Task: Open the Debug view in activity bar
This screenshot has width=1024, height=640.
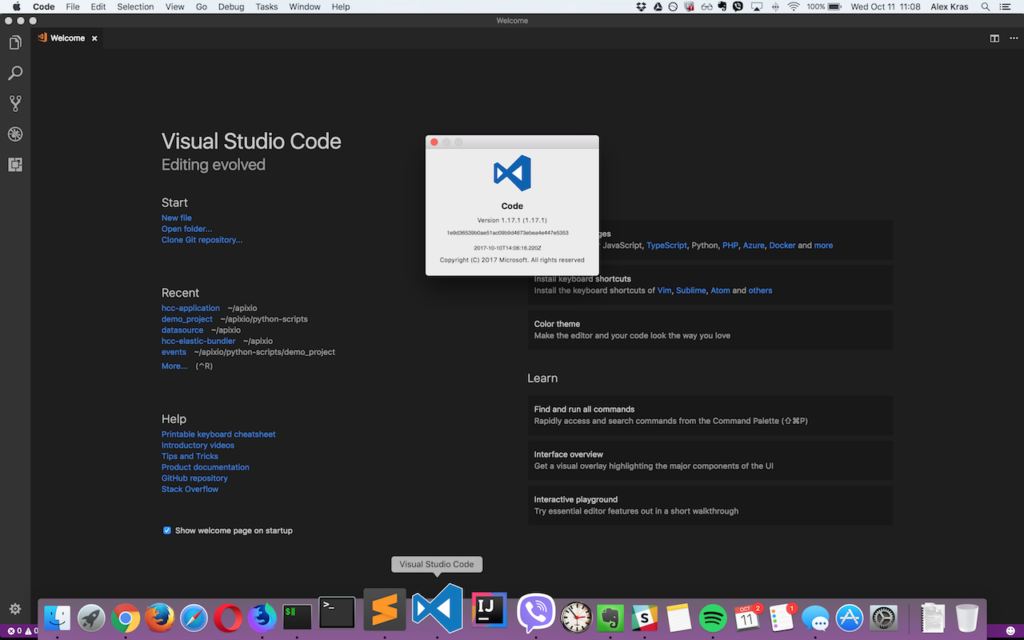Action: [15, 134]
